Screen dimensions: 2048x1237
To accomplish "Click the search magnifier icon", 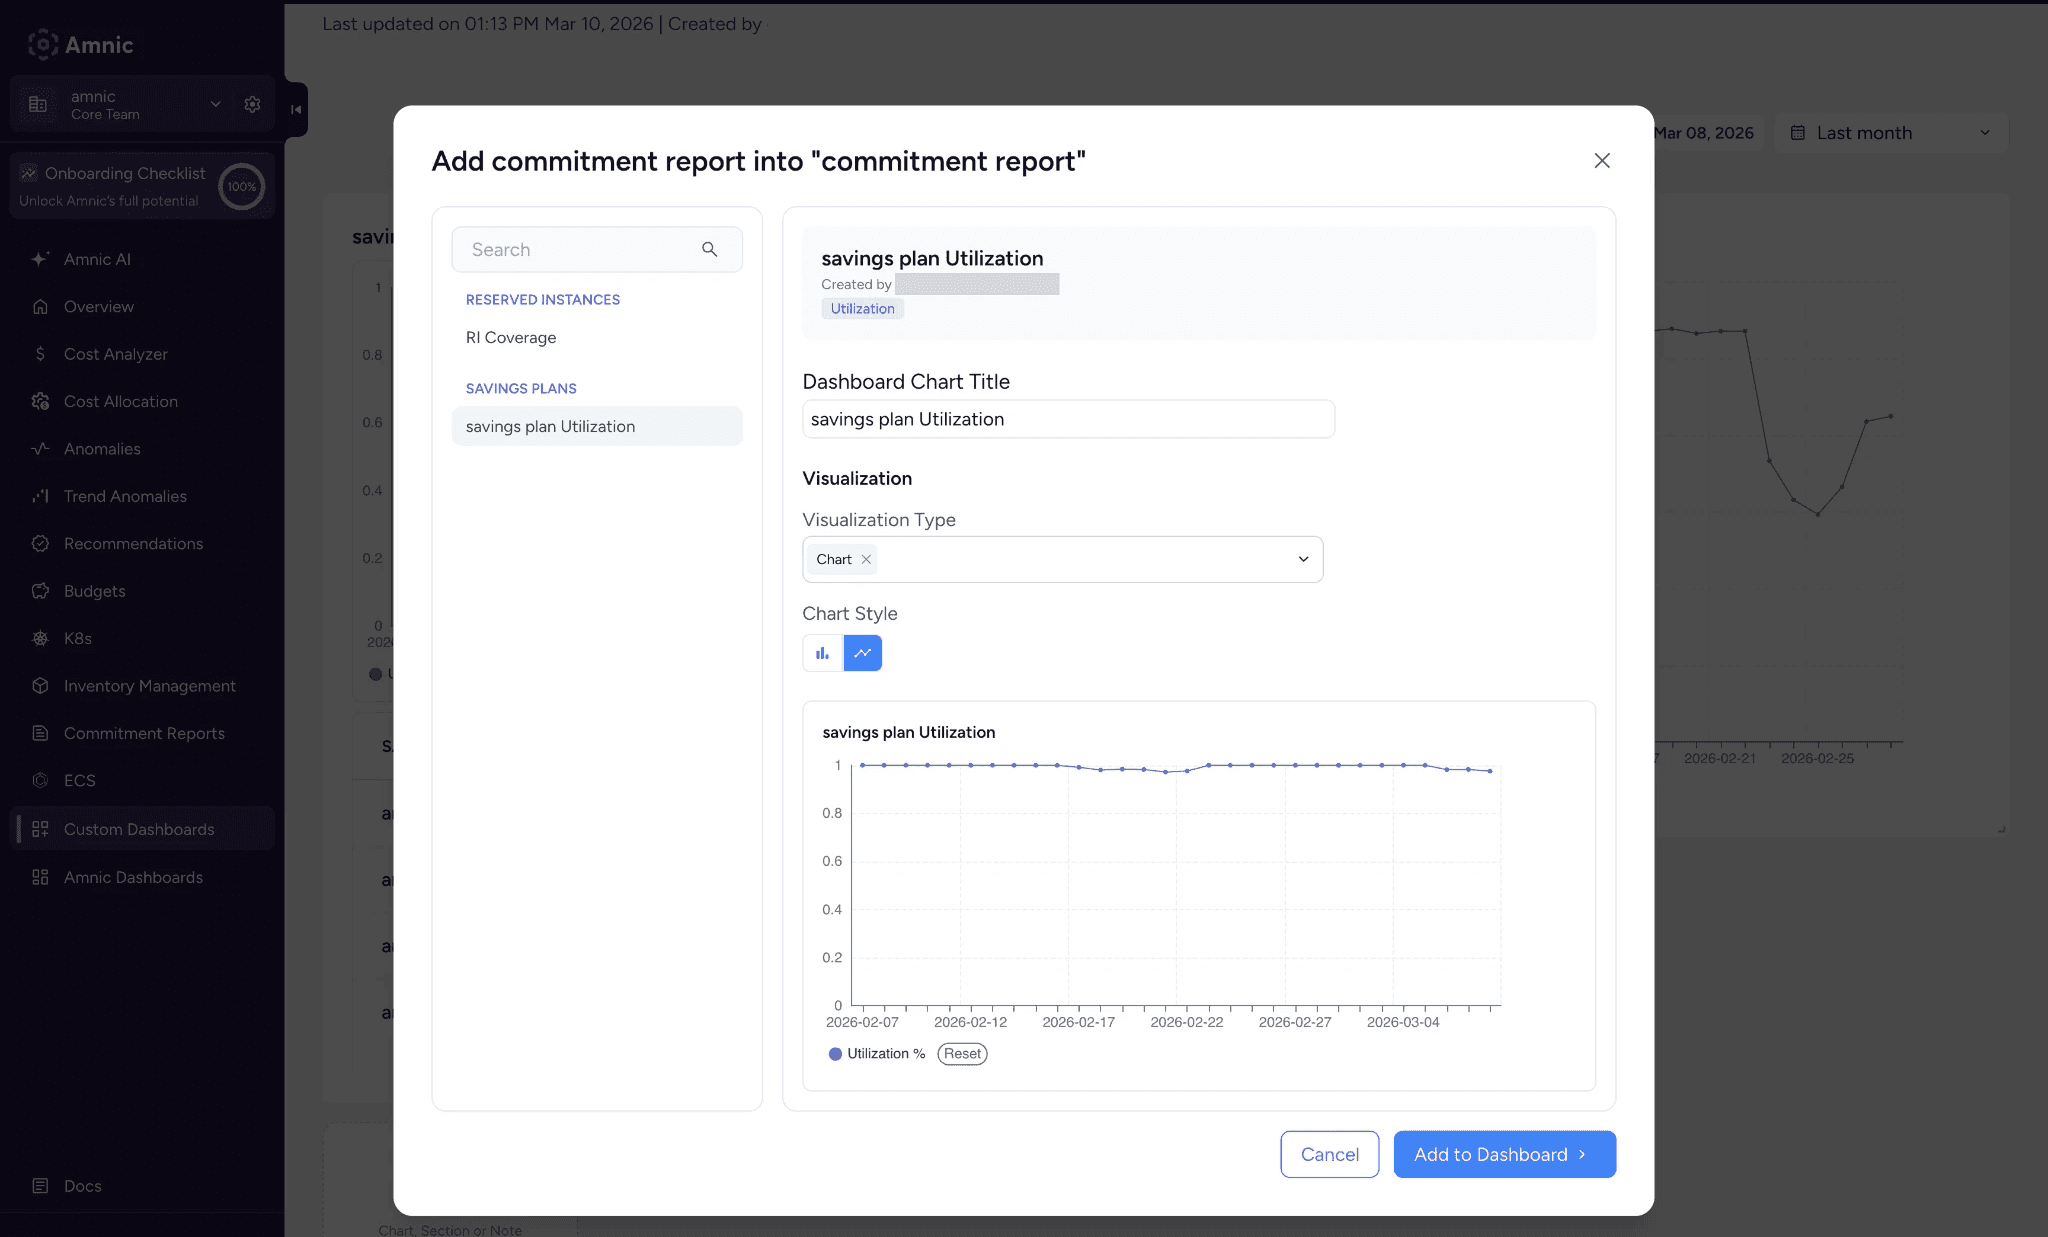I will tap(709, 250).
